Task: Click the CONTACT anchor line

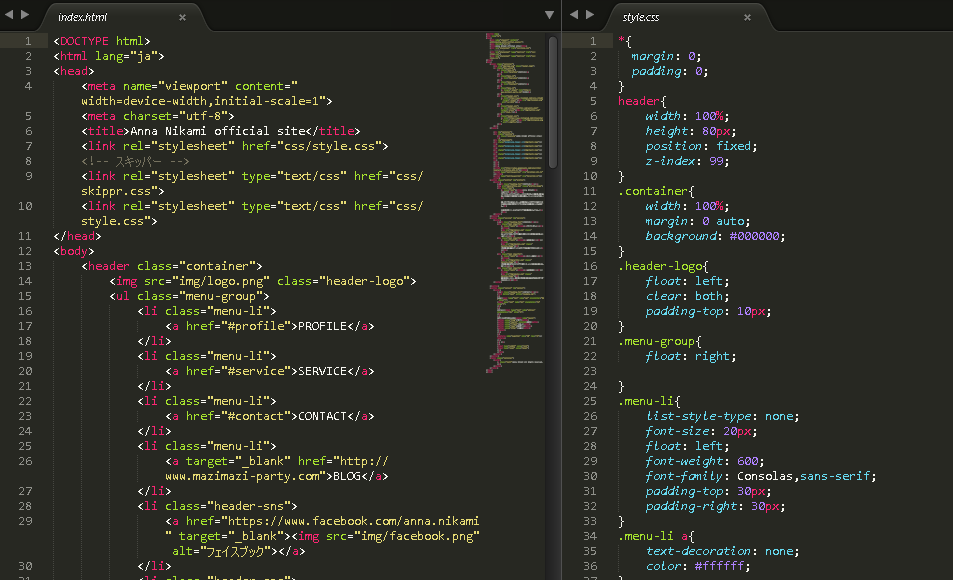Action: pyautogui.click(x=270, y=416)
